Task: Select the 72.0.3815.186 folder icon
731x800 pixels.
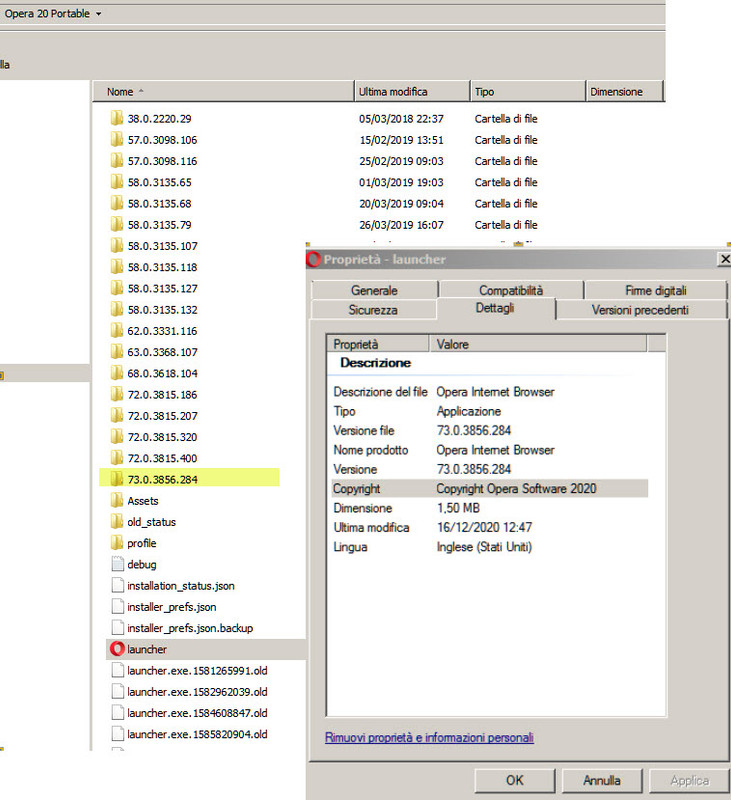Action: click(x=117, y=394)
